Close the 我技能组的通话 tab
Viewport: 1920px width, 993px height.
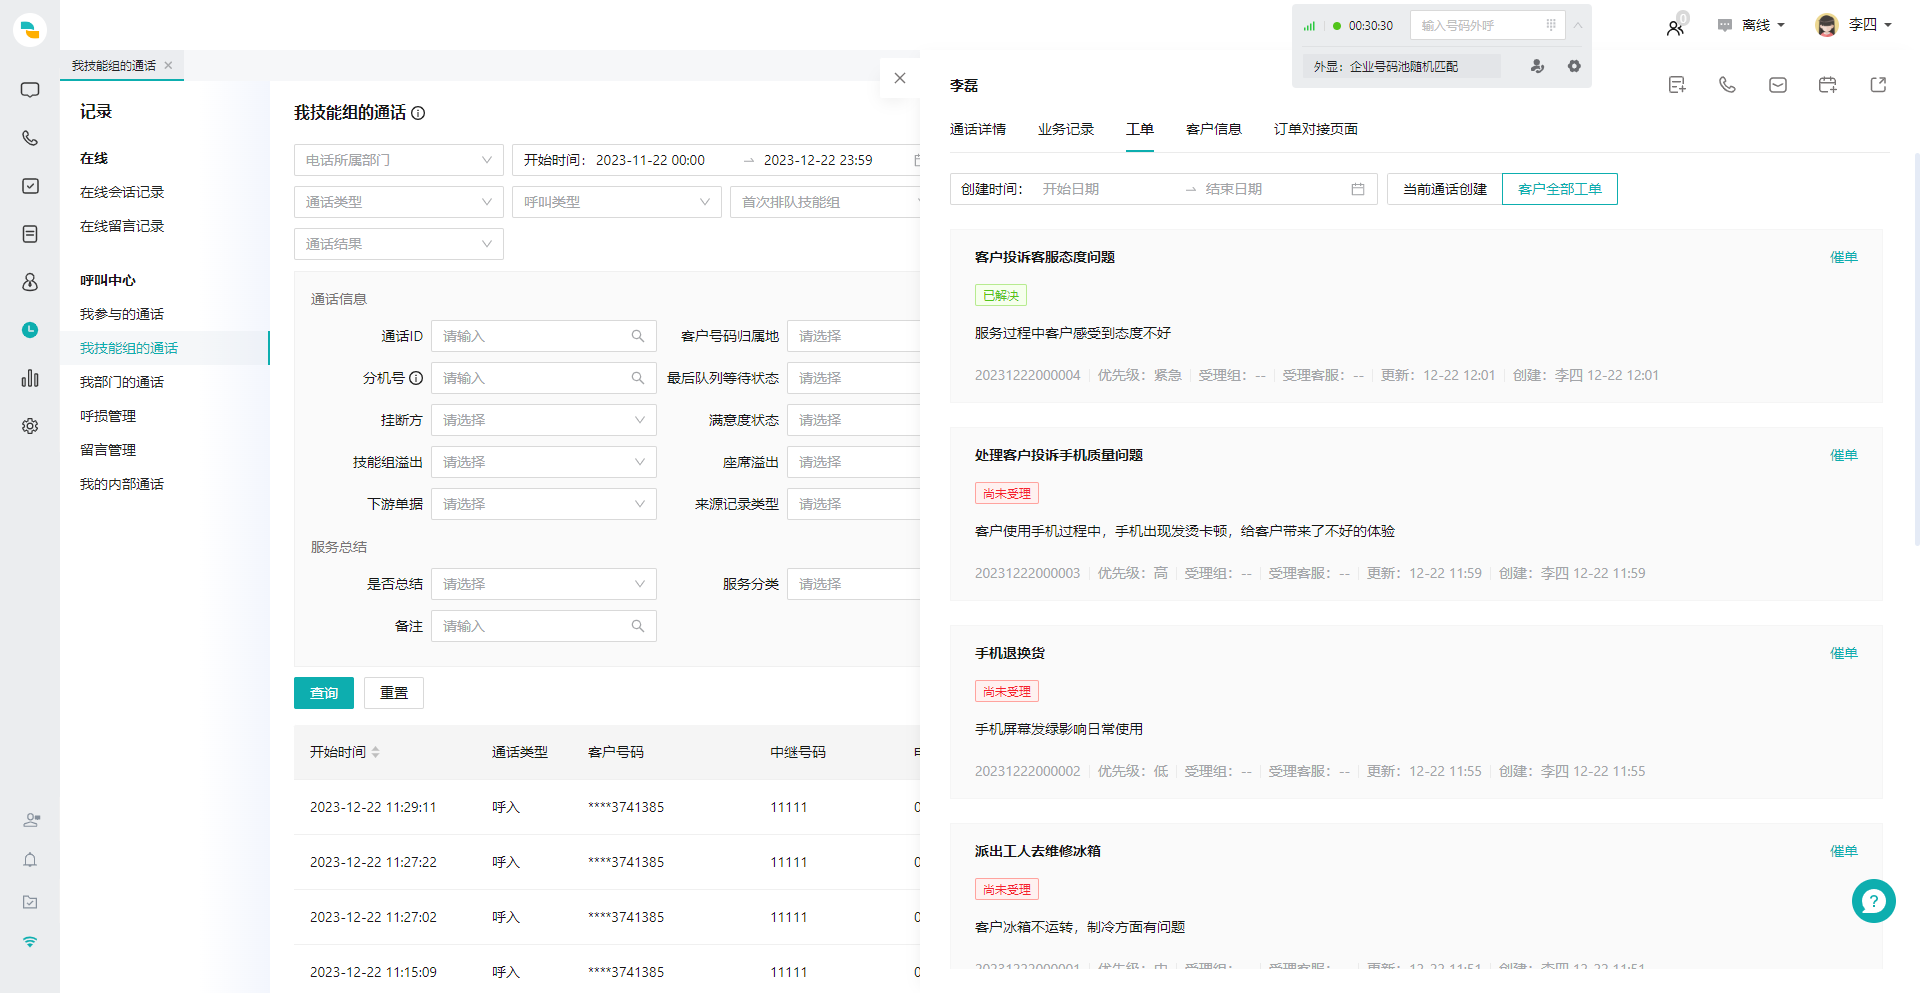pos(168,65)
